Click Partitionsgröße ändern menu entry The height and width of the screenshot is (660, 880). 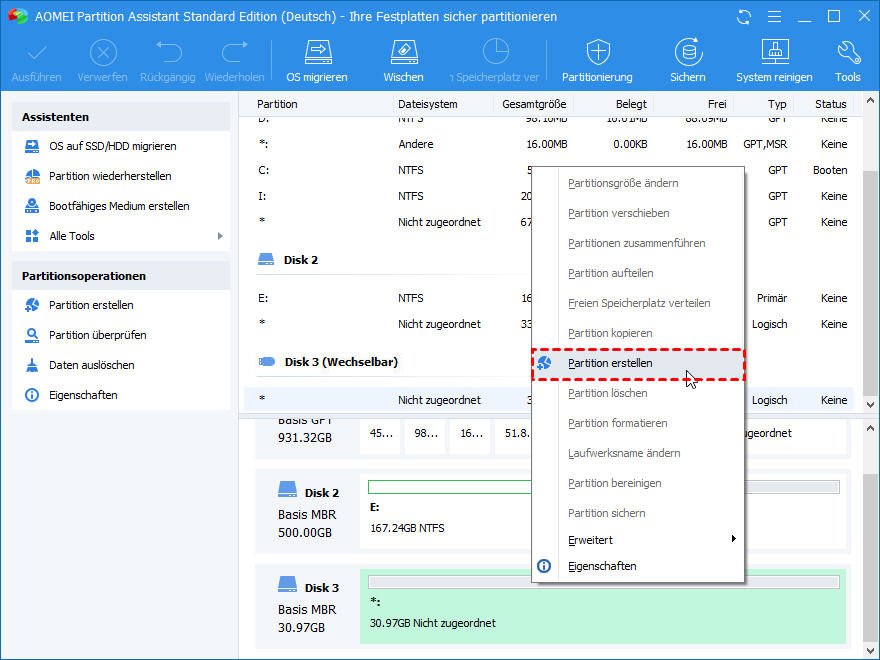[x=638, y=184]
